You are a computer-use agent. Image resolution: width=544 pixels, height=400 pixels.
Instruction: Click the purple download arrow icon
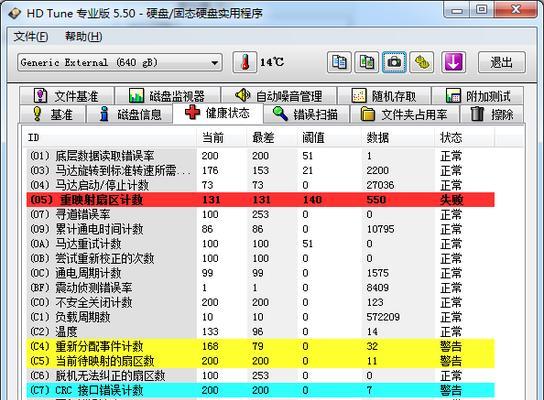453,62
